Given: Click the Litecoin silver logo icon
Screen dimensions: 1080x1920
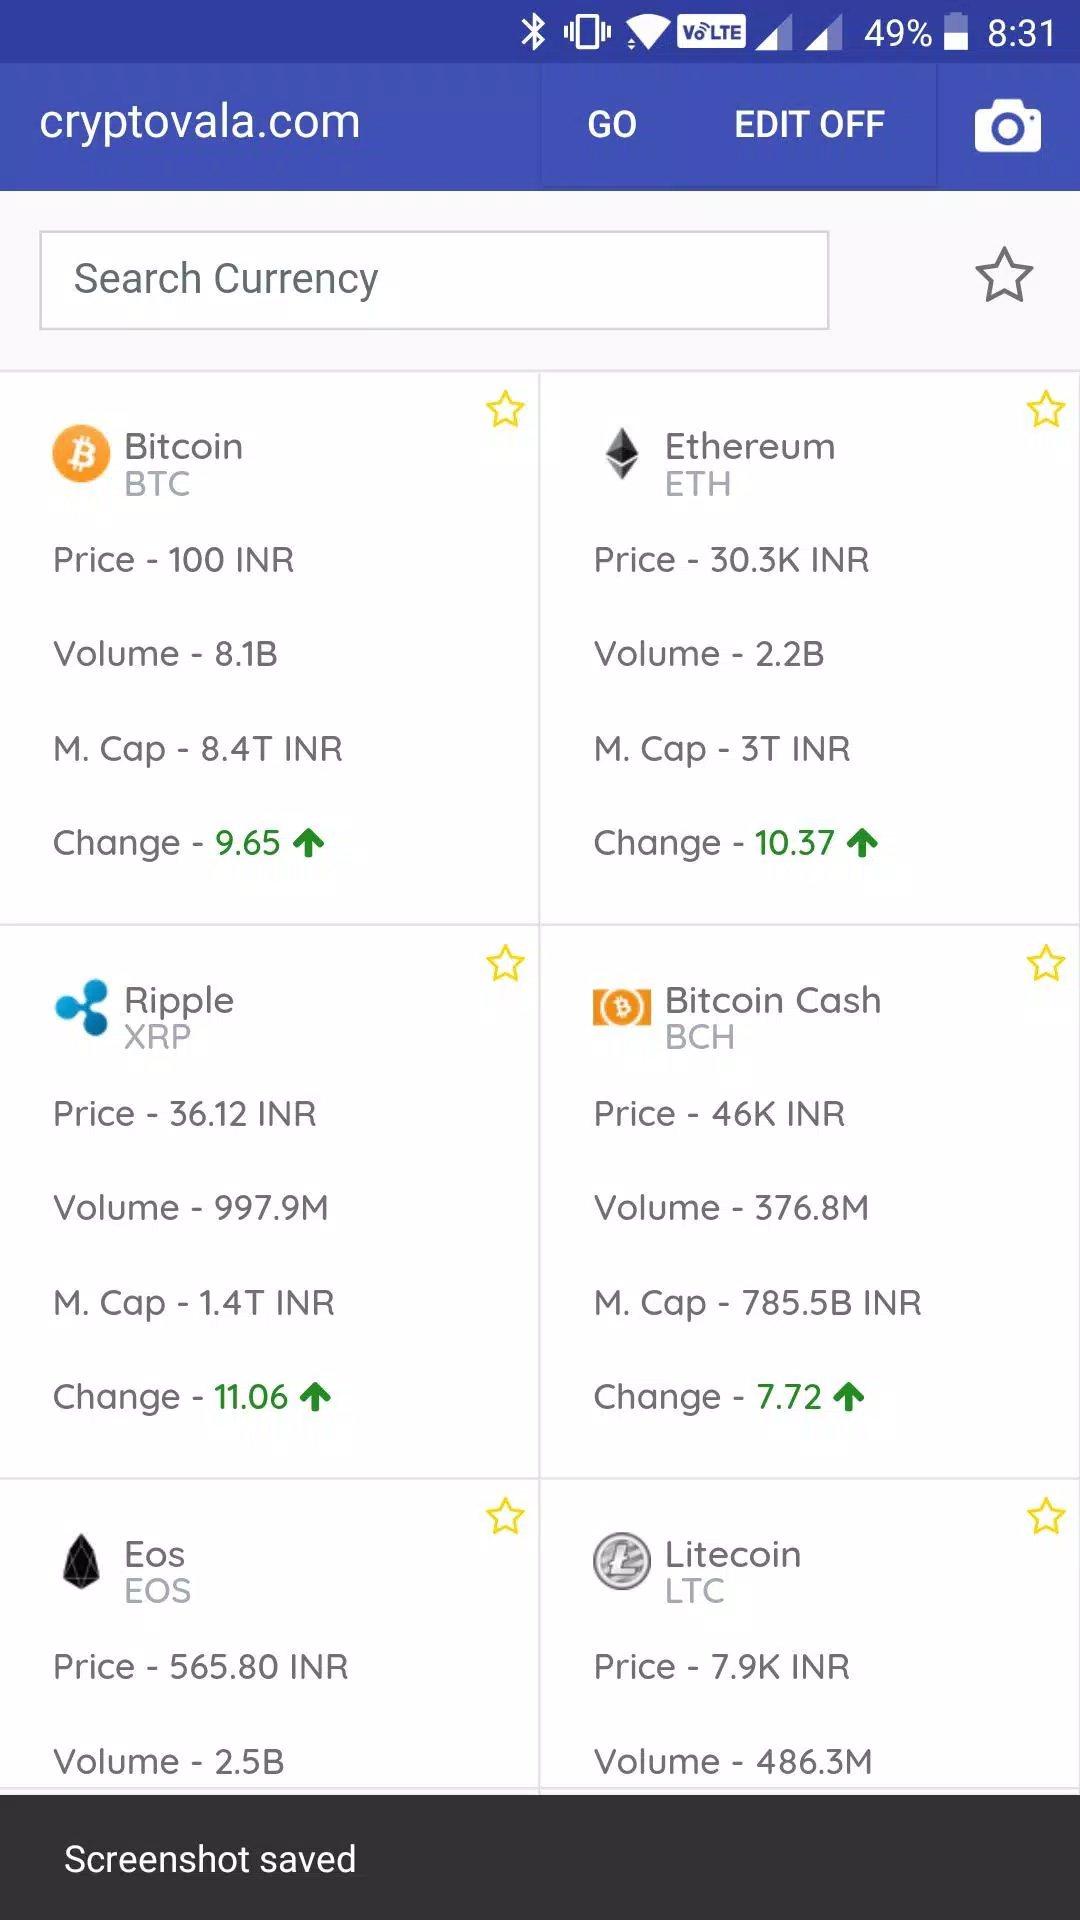Looking at the screenshot, I should pos(622,1561).
